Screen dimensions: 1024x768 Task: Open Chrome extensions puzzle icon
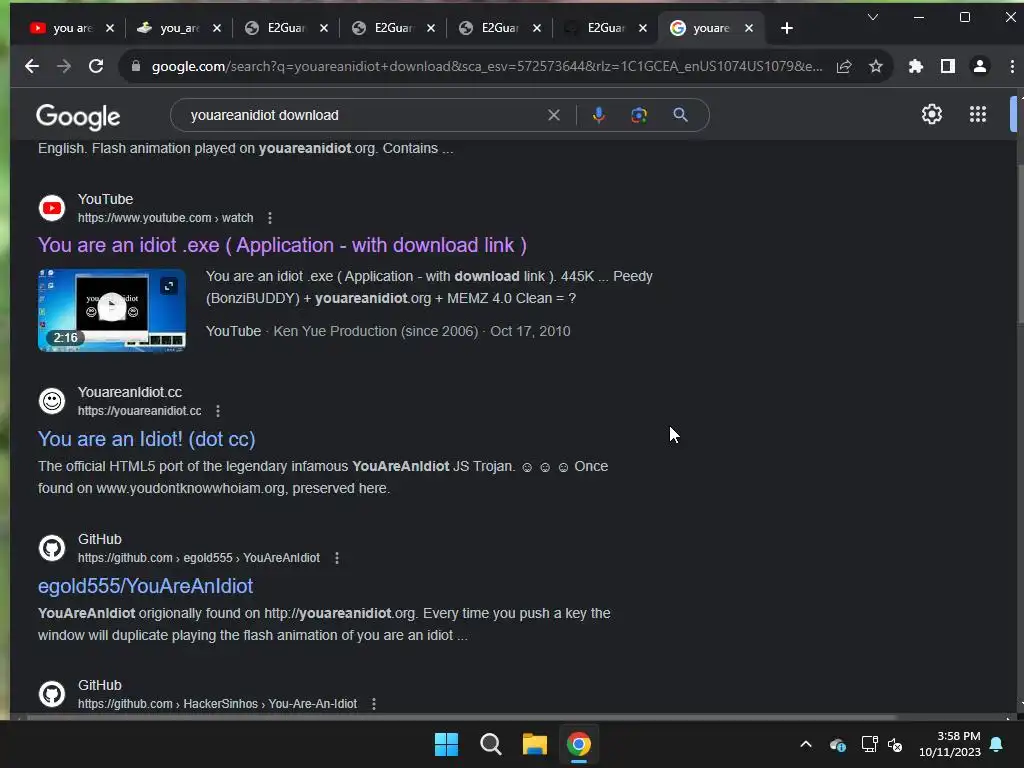click(x=916, y=66)
